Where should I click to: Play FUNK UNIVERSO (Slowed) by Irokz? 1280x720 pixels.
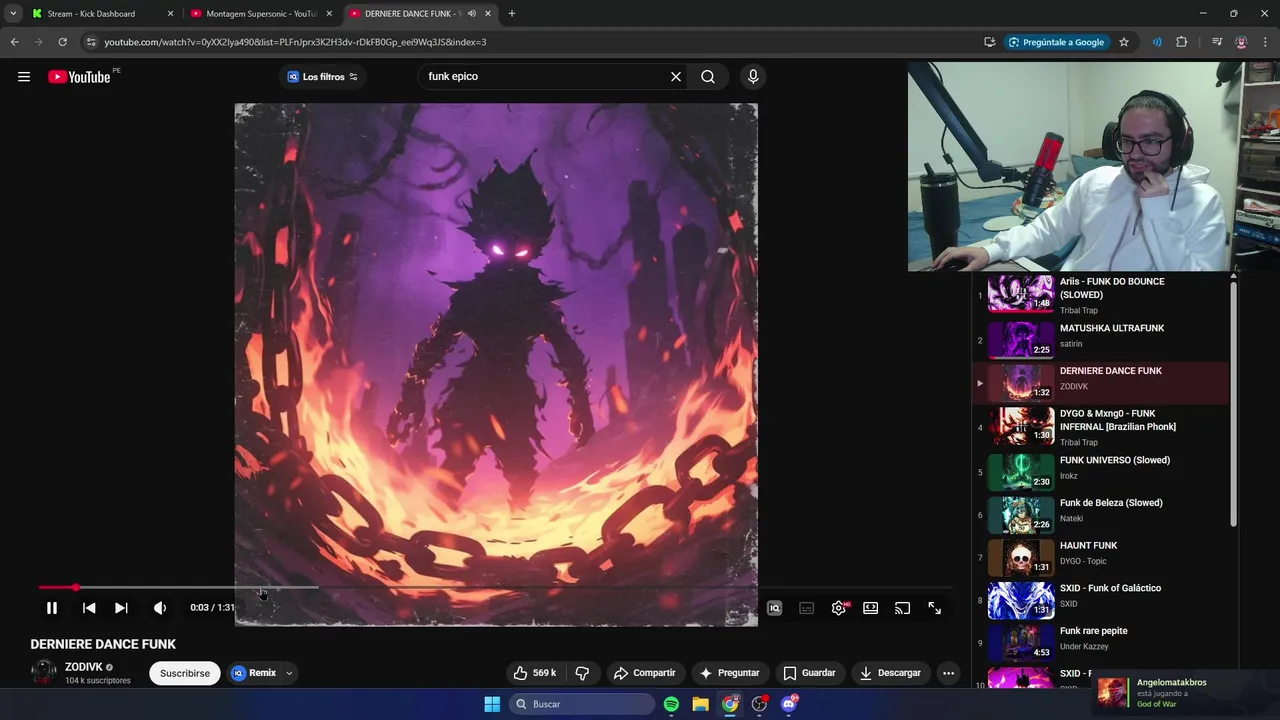[x=1100, y=472]
